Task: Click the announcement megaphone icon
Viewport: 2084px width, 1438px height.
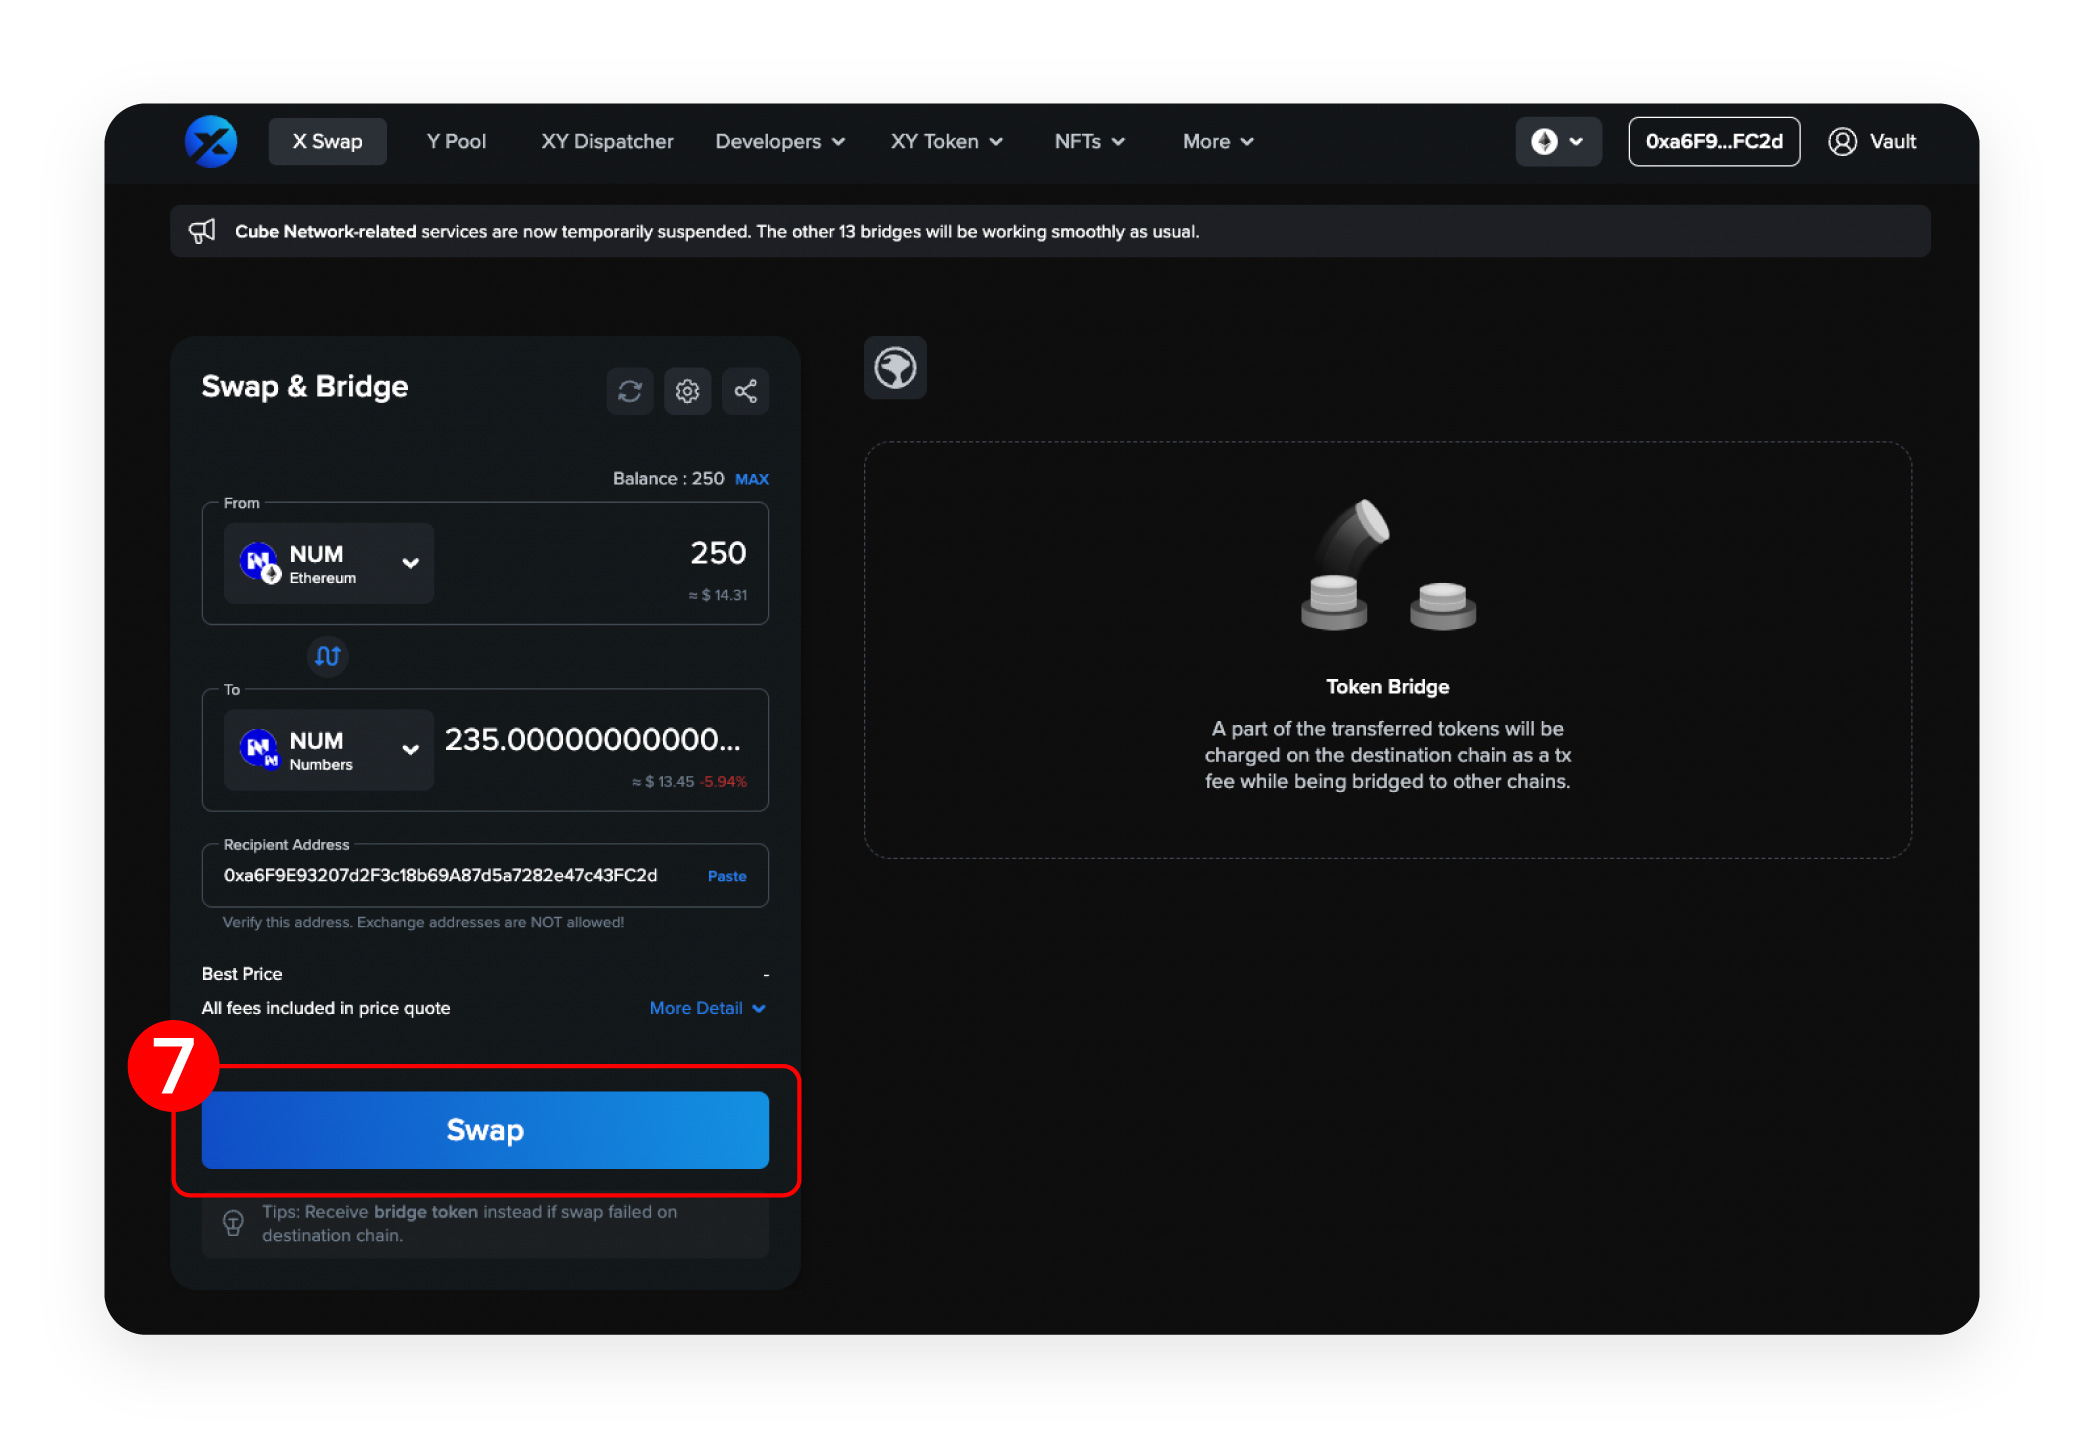Action: point(202,230)
